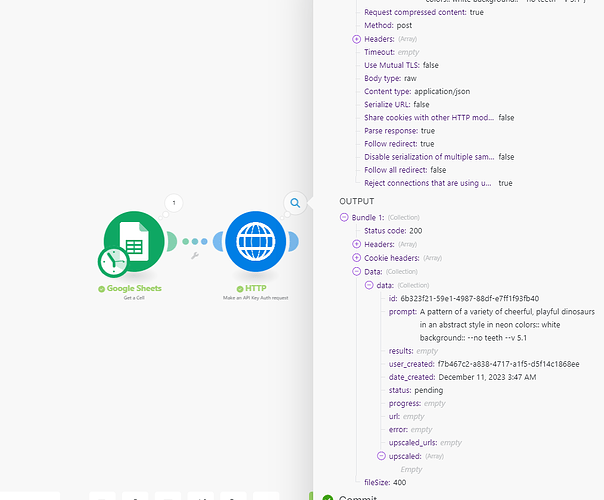Open the Google Sheets module
604x500 pixels.
click(134, 241)
